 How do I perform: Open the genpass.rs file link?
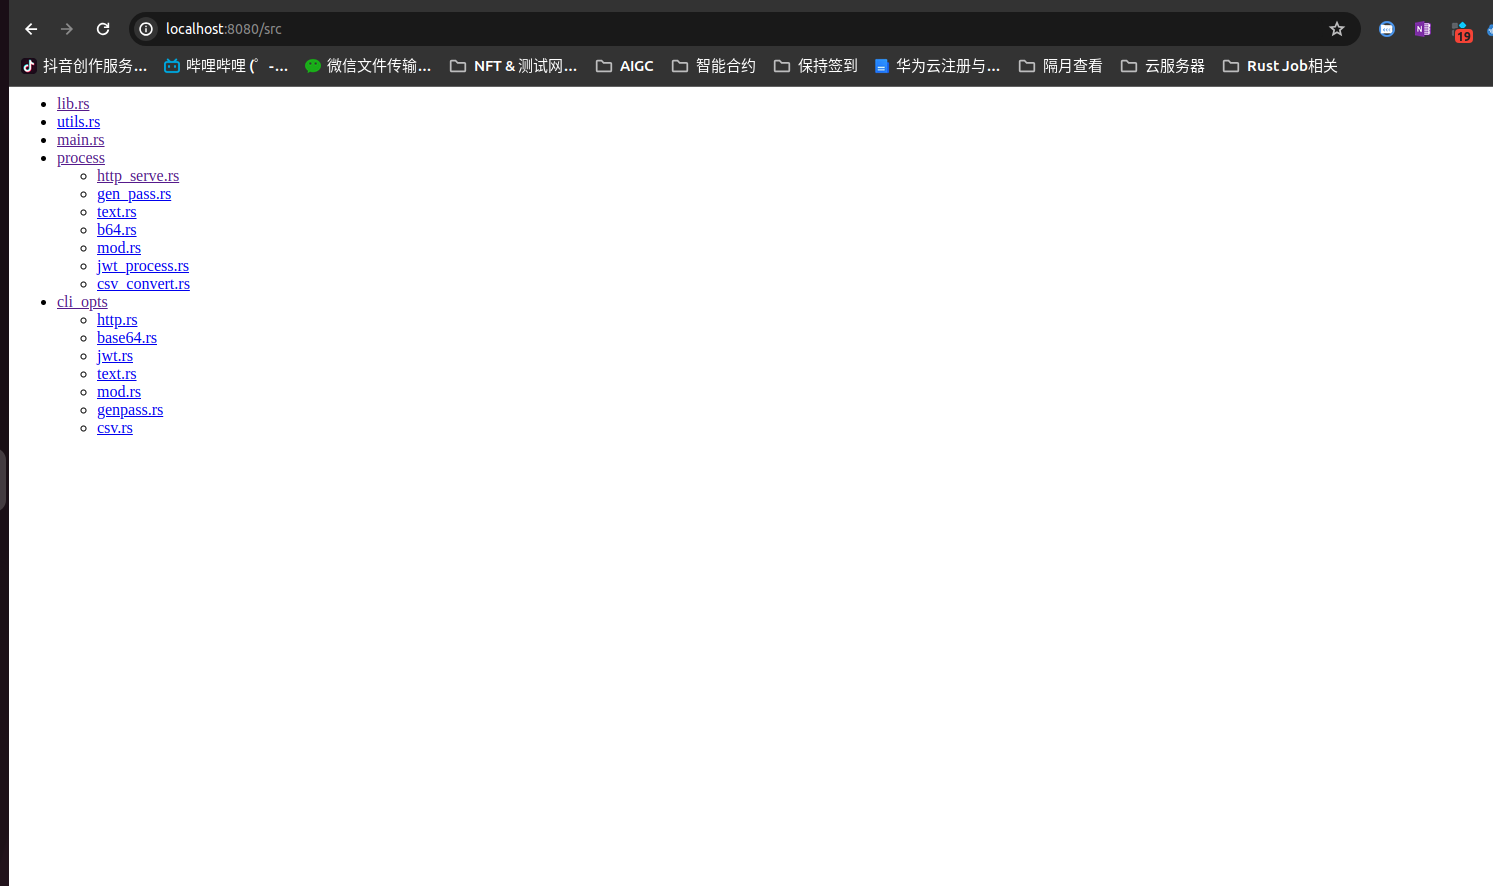tap(130, 410)
